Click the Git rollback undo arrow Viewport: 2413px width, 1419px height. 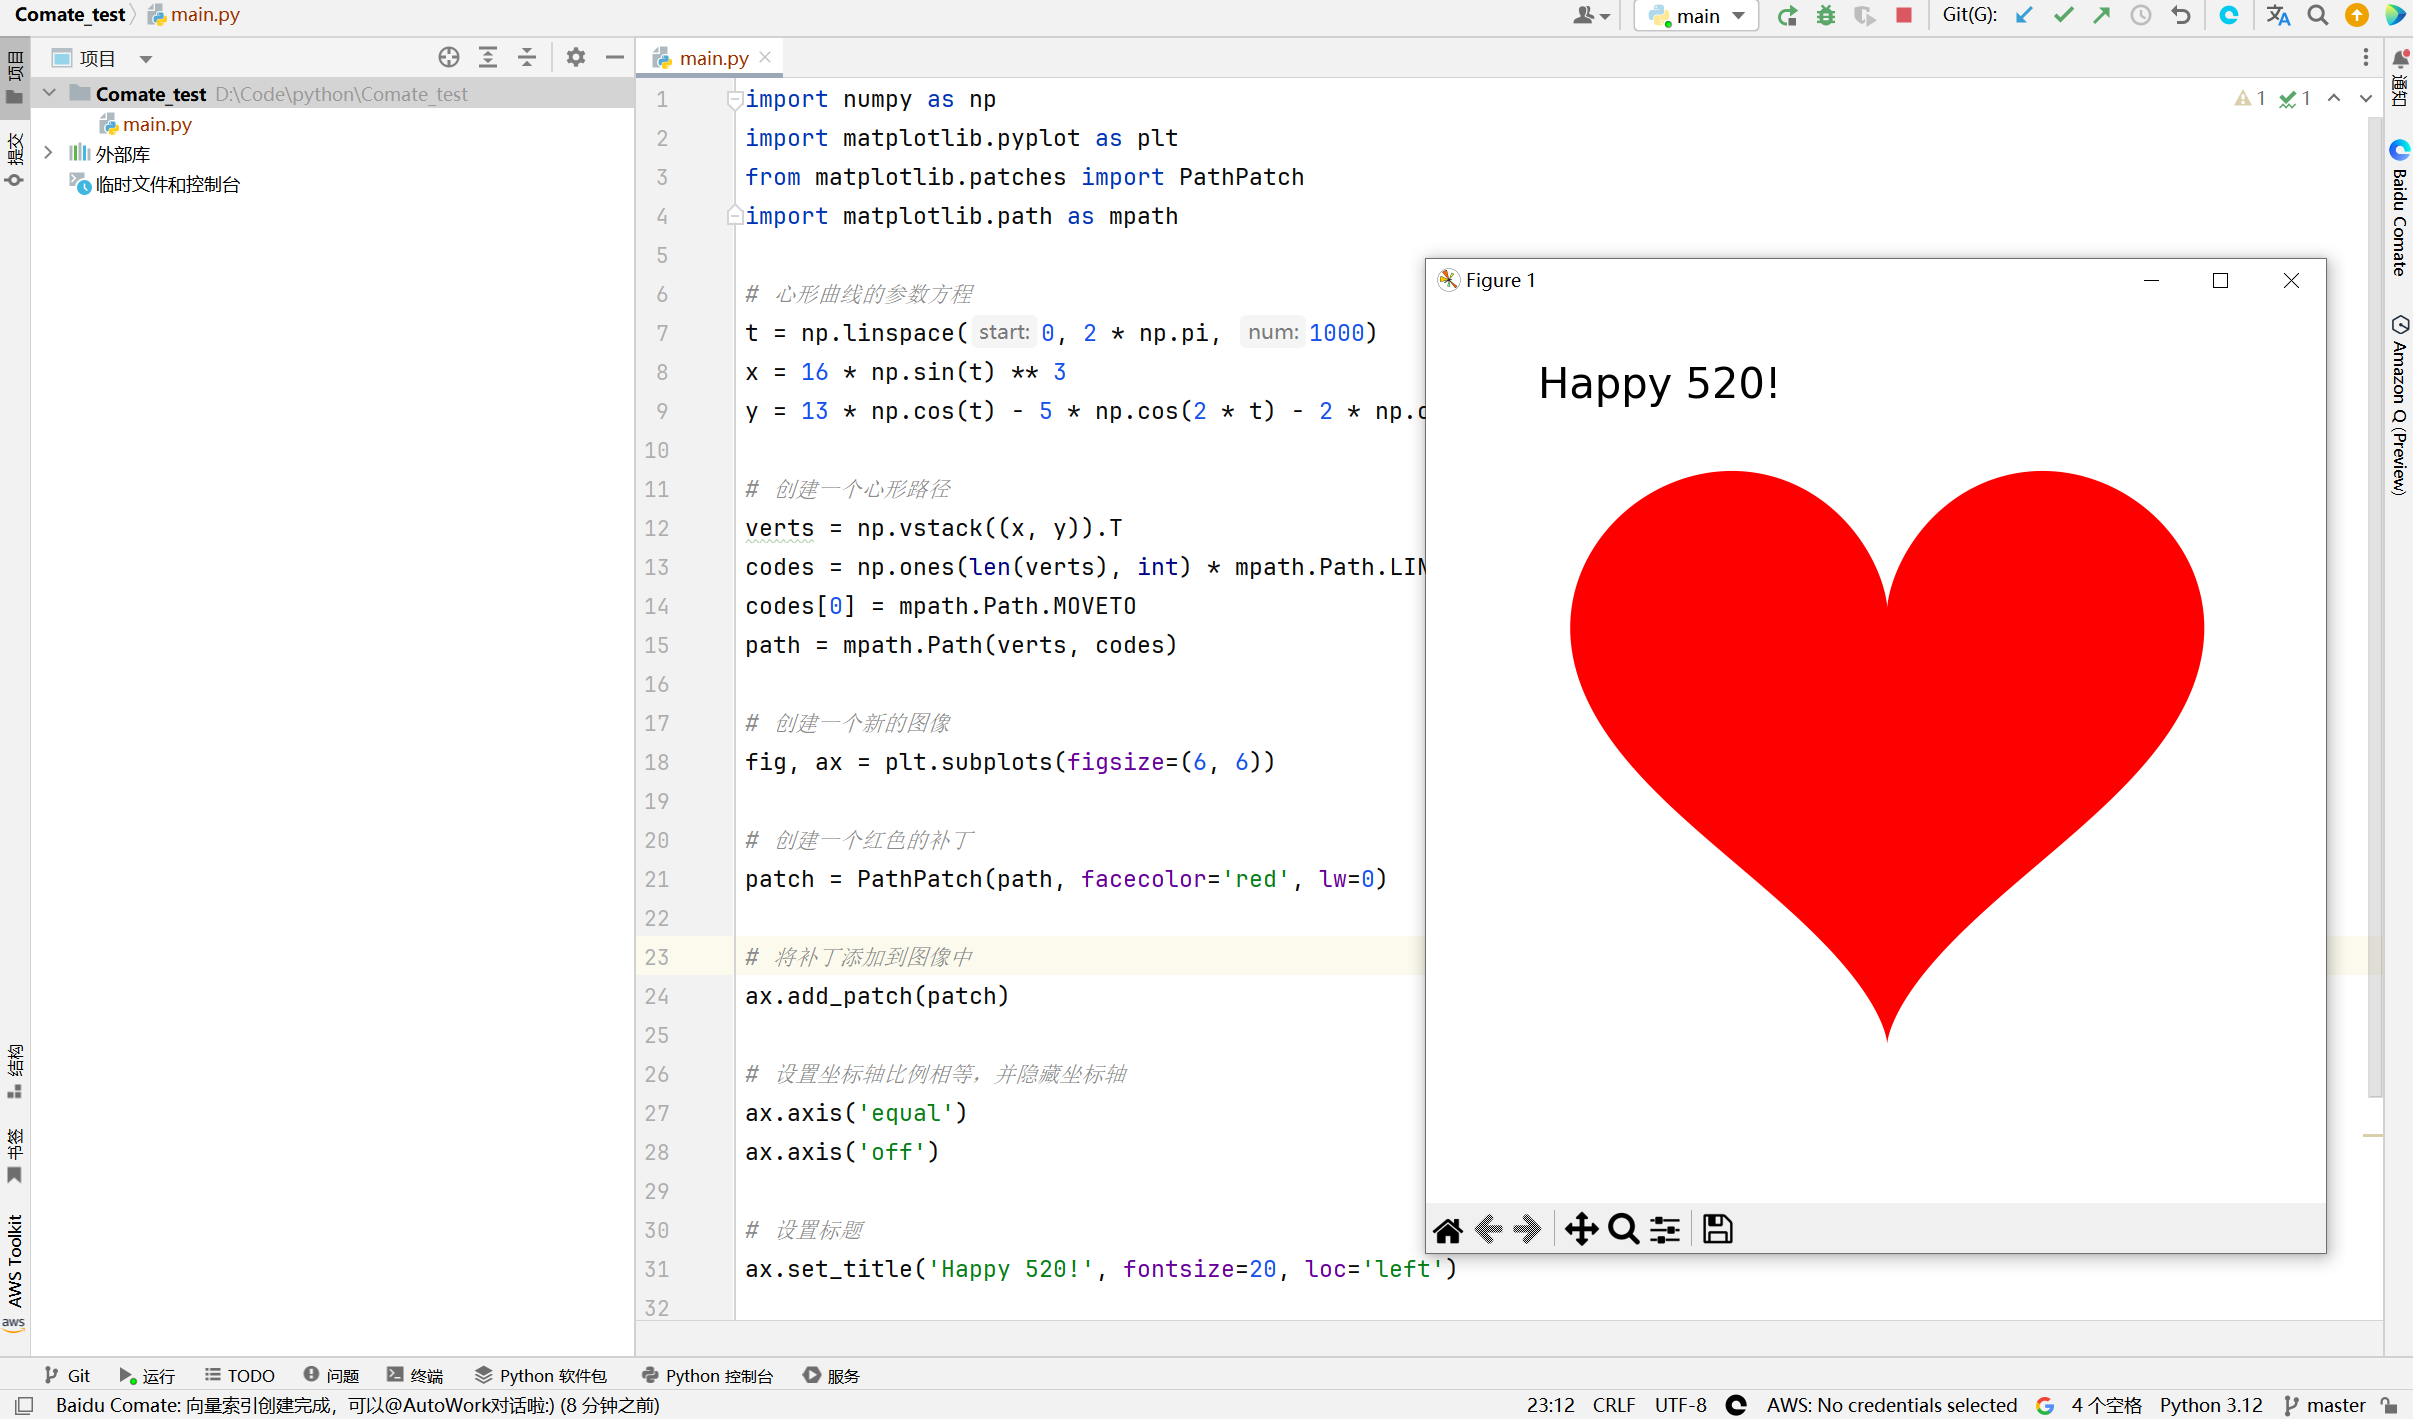pyautogui.click(x=2181, y=15)
